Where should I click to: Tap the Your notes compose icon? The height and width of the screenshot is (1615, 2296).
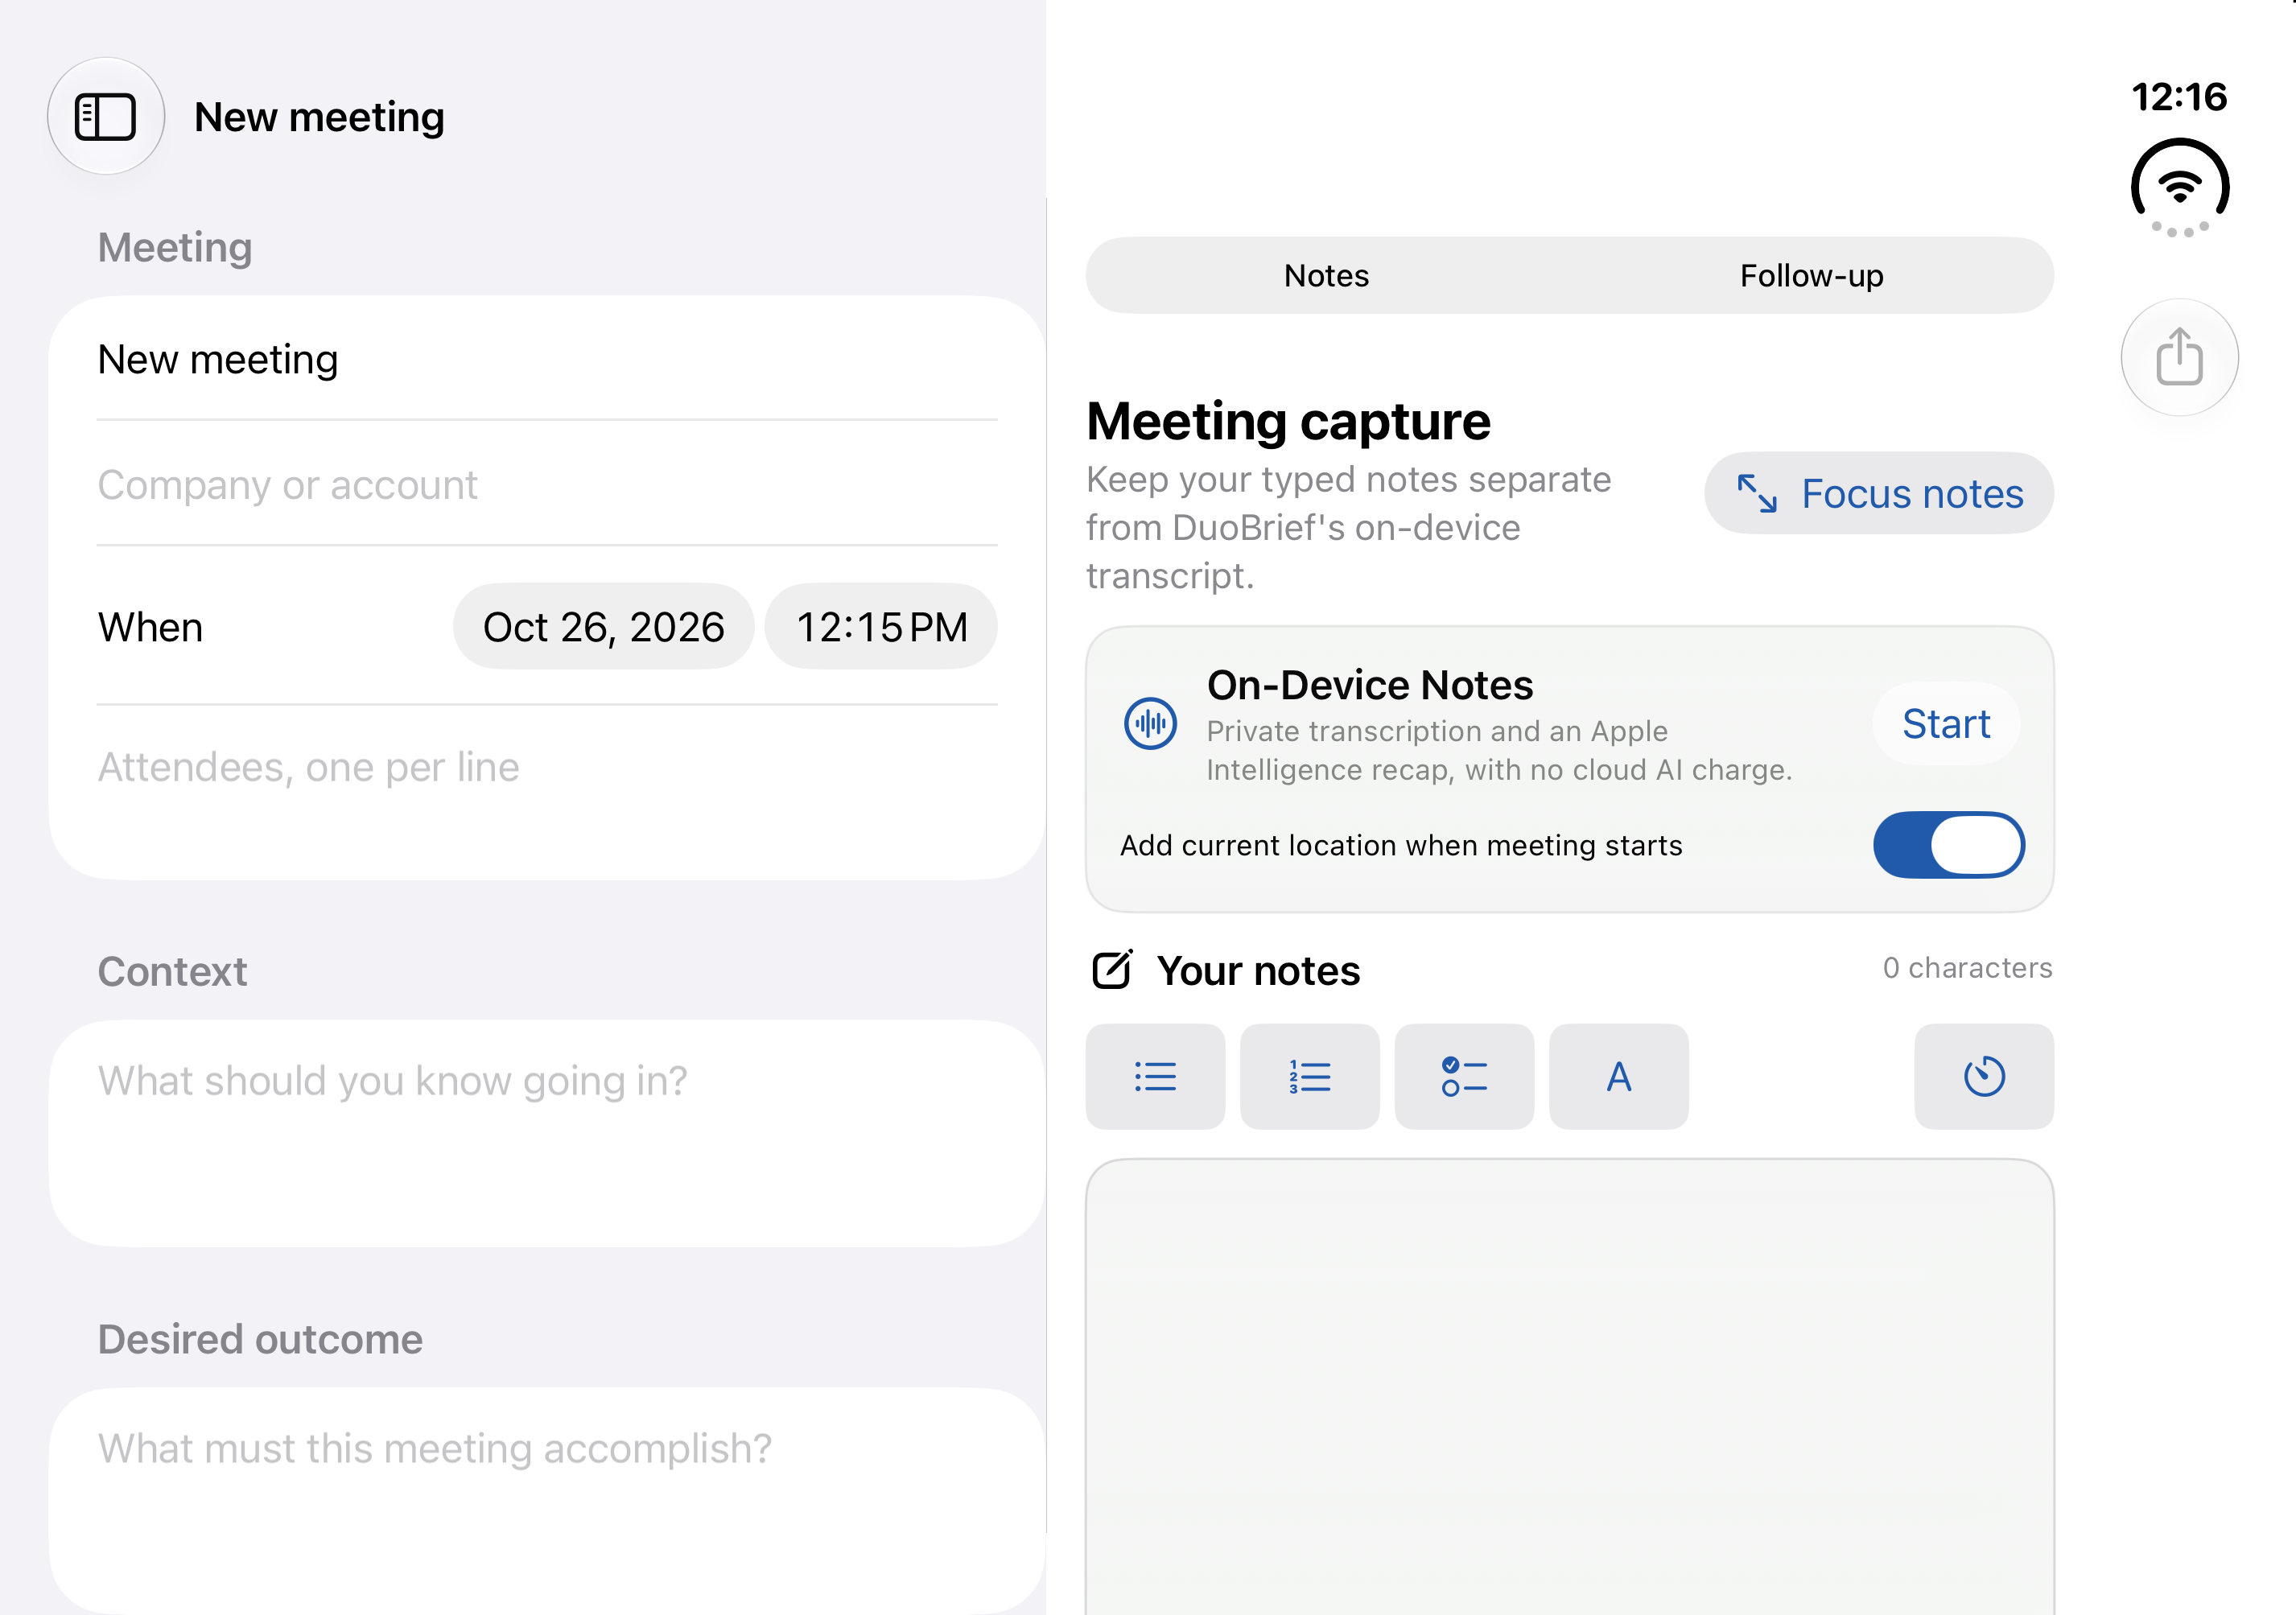(x=1112, y=970)
